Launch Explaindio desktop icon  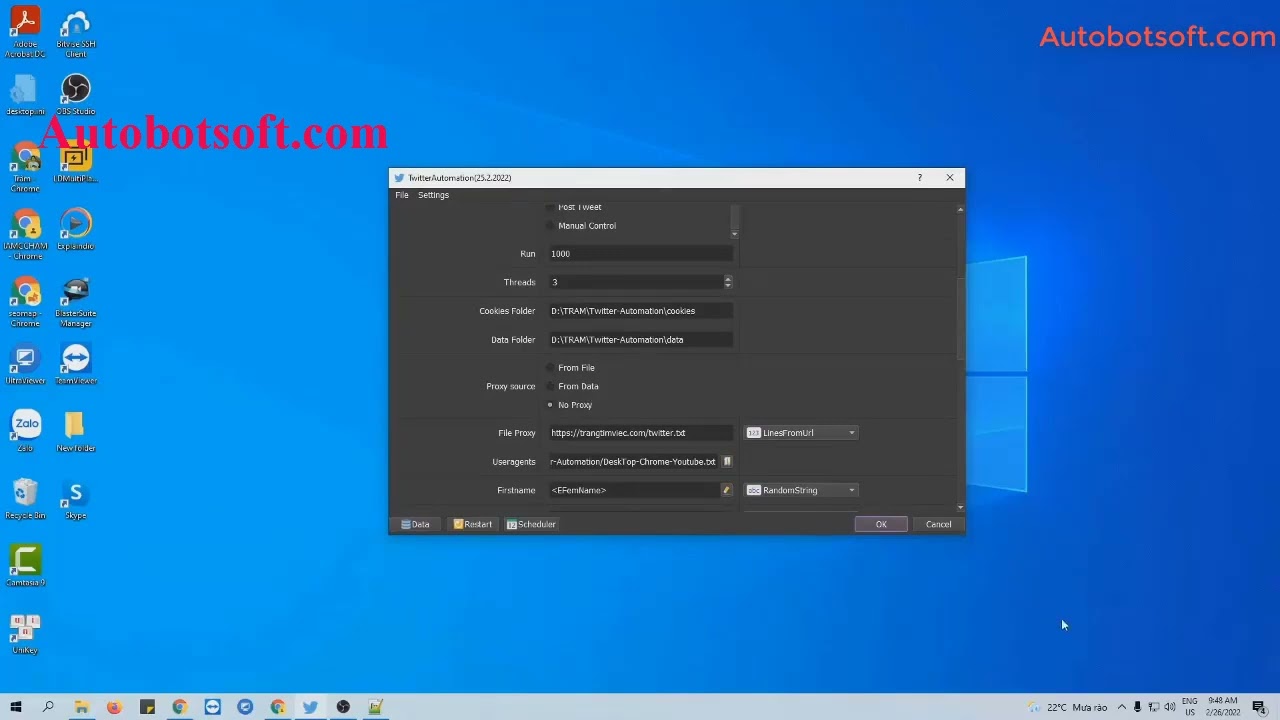pyautogui.click(x=76, y=229)
